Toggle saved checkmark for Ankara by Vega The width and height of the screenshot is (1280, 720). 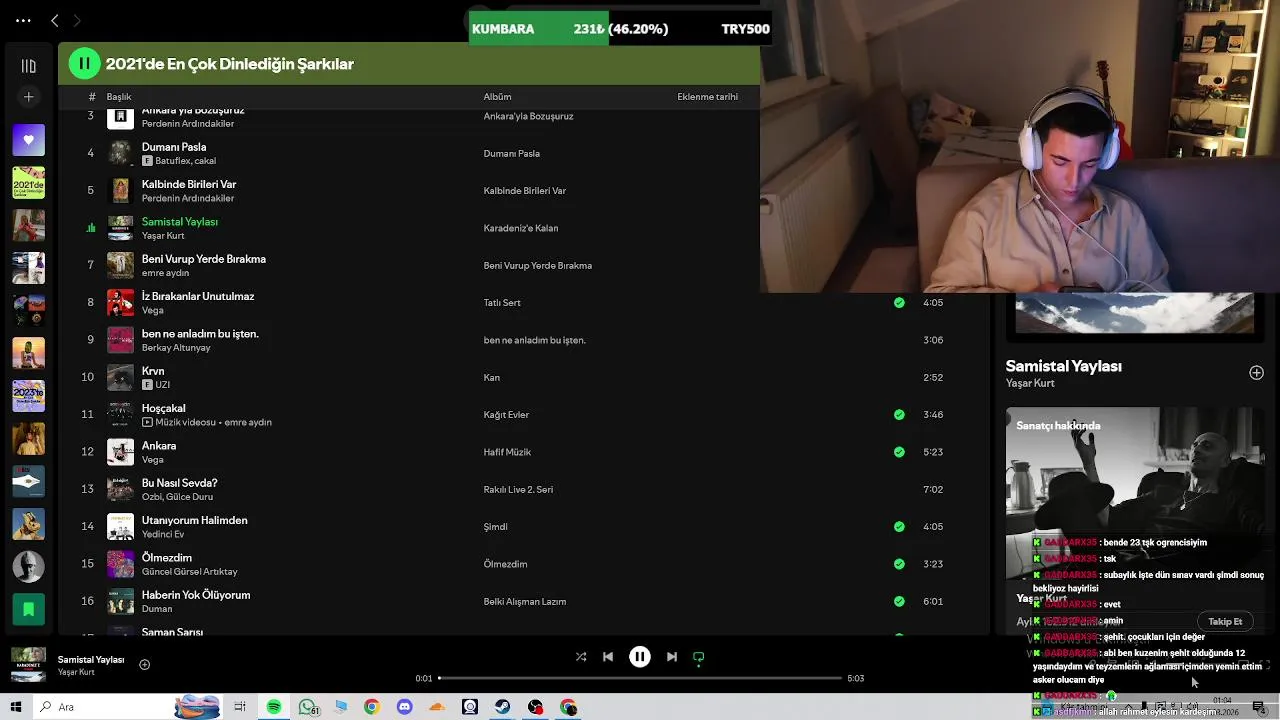coord(899,452)
